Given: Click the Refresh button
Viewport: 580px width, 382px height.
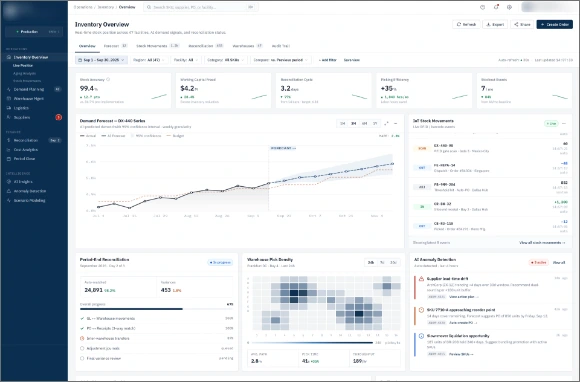Looking at the screenshot, I should pyautogui.click(x=466, y=24).
